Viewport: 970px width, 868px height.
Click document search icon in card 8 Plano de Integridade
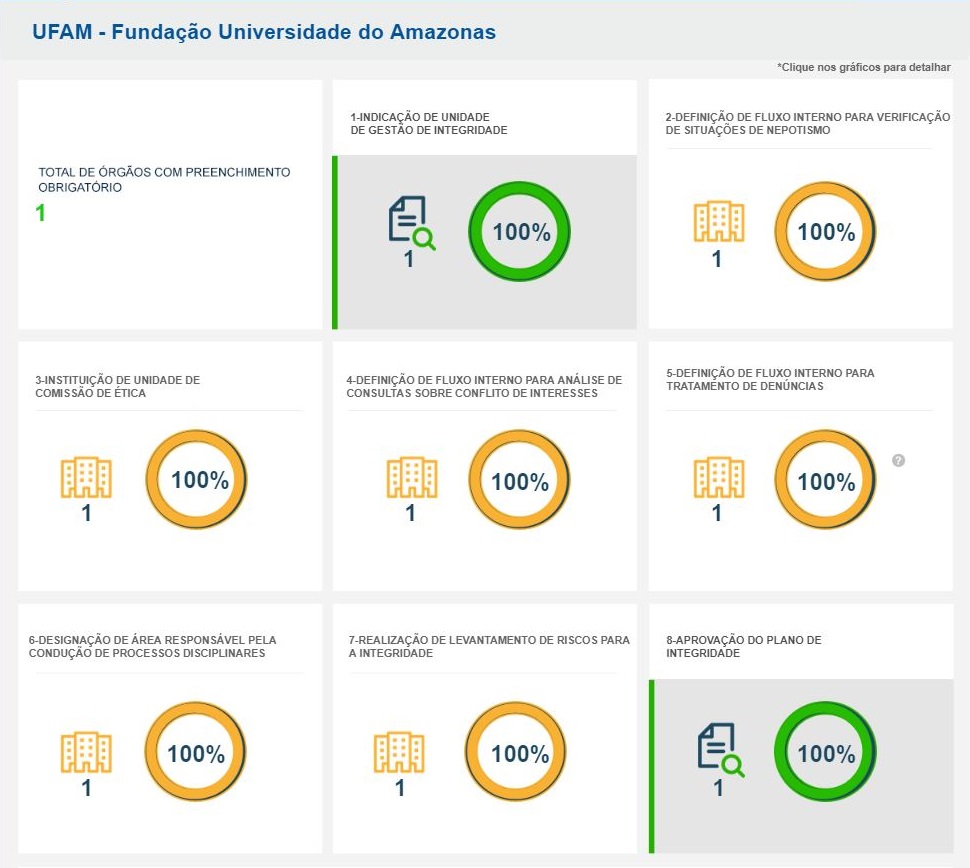tap(721, 749)
